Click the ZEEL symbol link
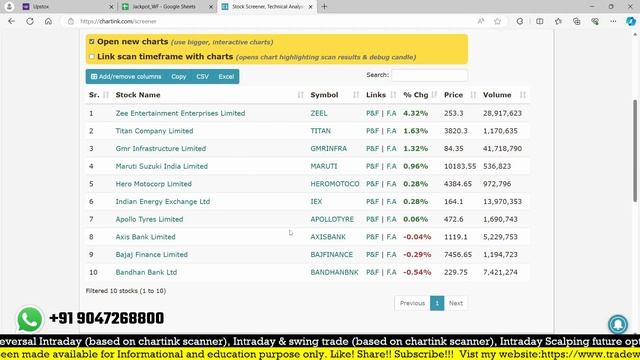 click(x=319, y=113)
